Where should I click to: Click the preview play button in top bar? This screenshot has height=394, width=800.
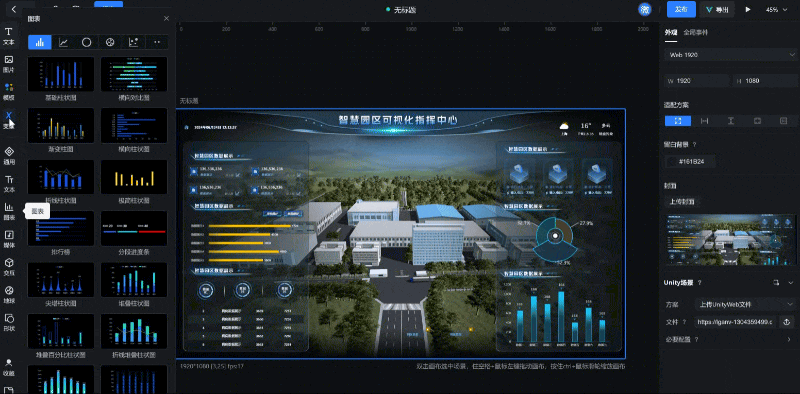click(x=748, y=9)
